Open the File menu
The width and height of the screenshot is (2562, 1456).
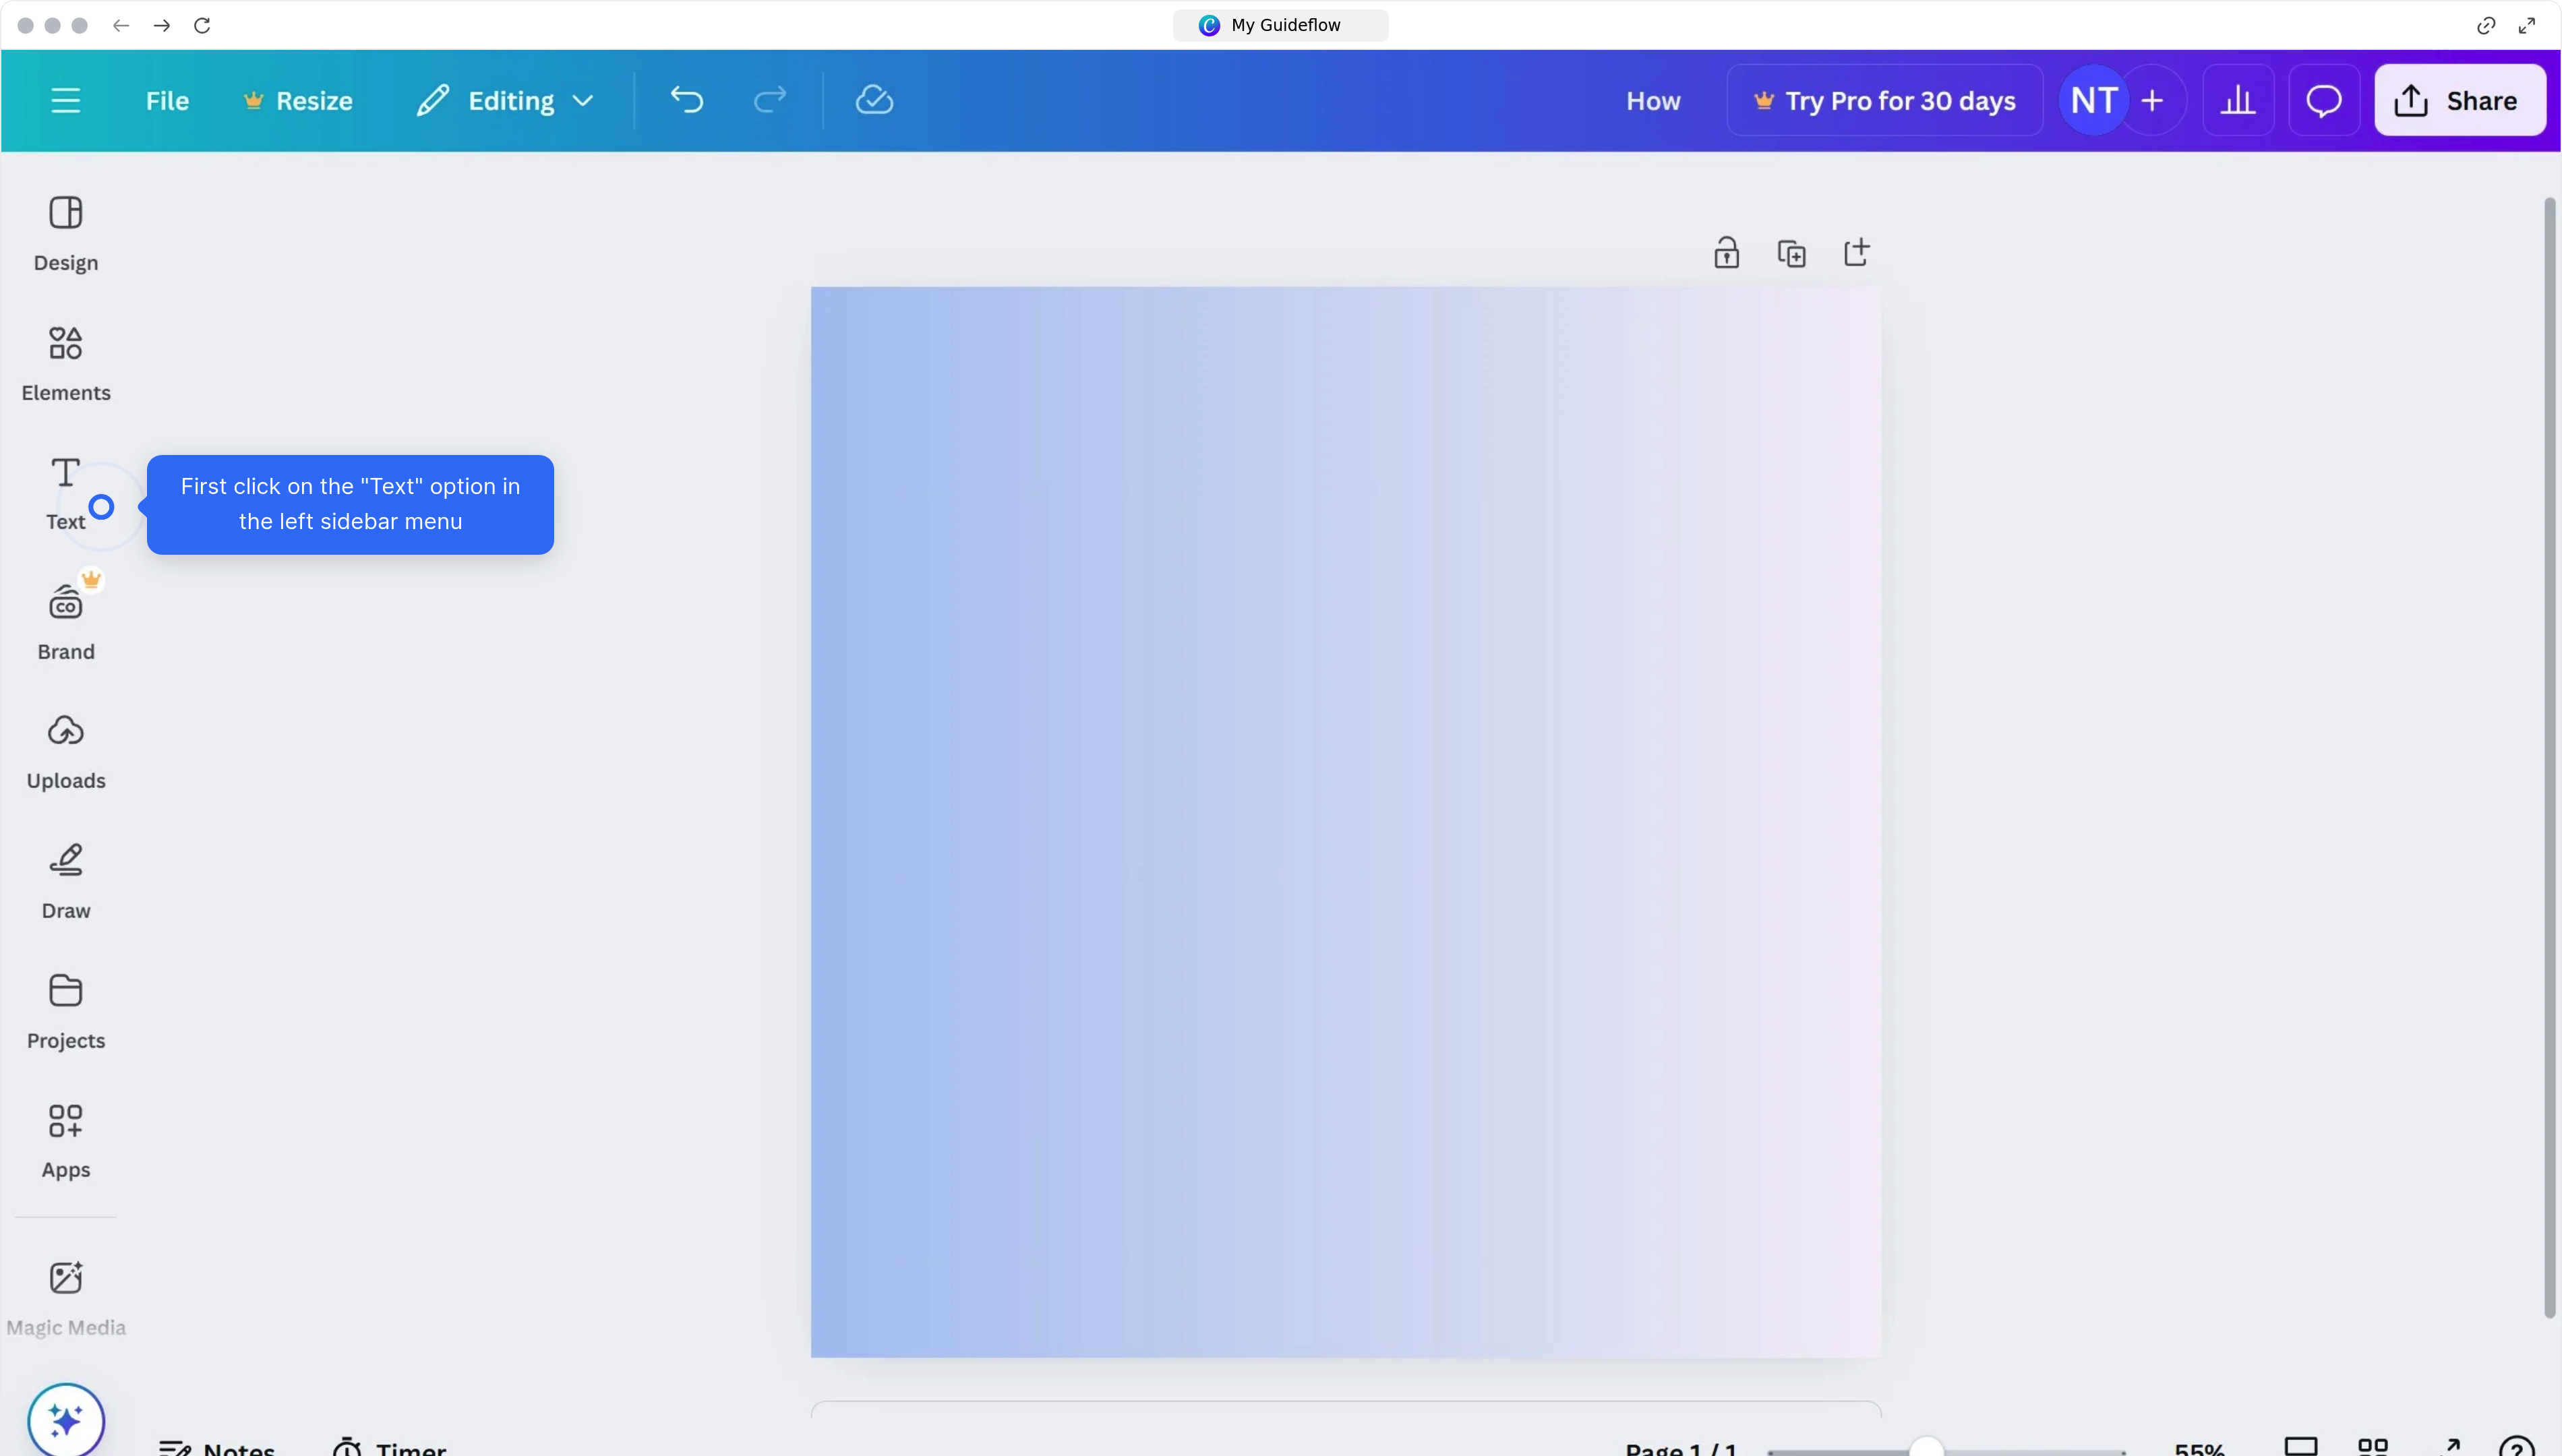pyautogui.click(x=166, y=100)
